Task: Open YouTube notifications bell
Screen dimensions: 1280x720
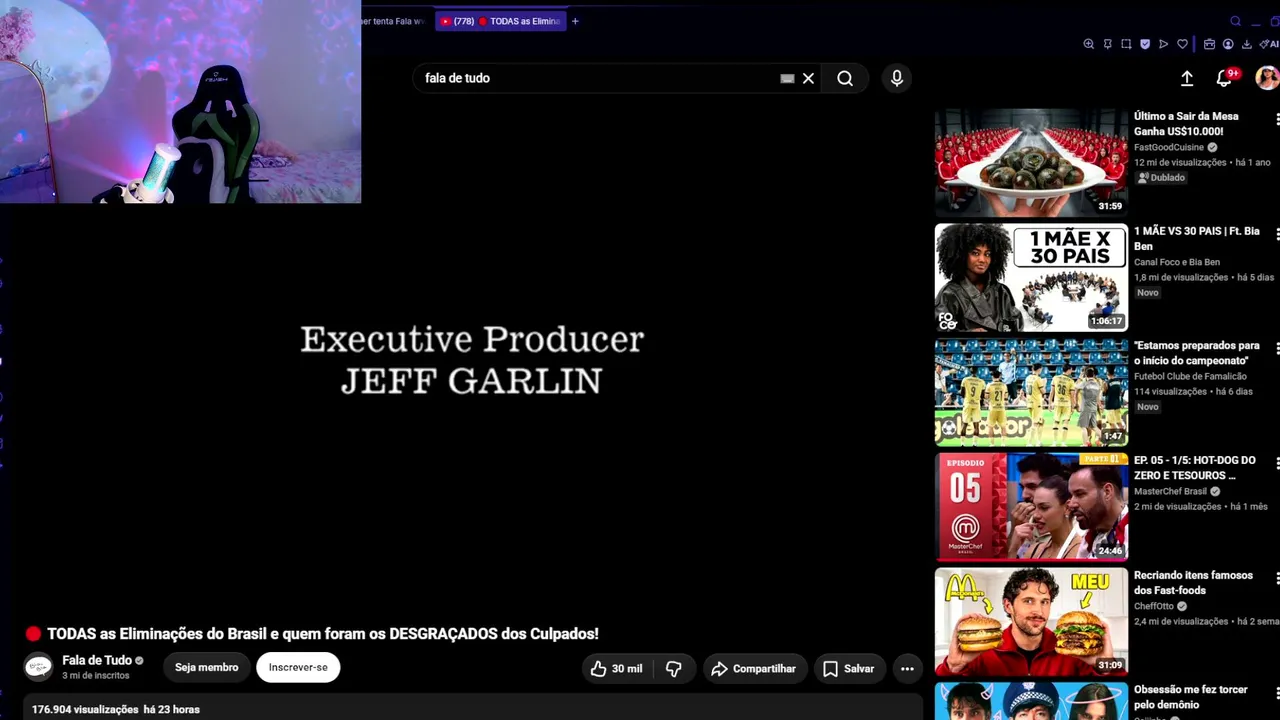Action: click(1224, 78)
